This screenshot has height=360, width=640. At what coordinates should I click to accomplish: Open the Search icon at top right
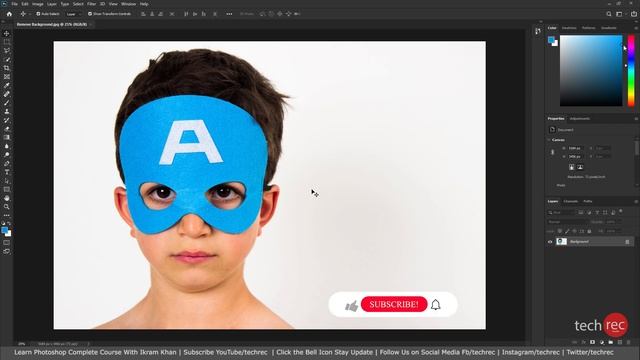pyautogui.click(x=609, y=14)
